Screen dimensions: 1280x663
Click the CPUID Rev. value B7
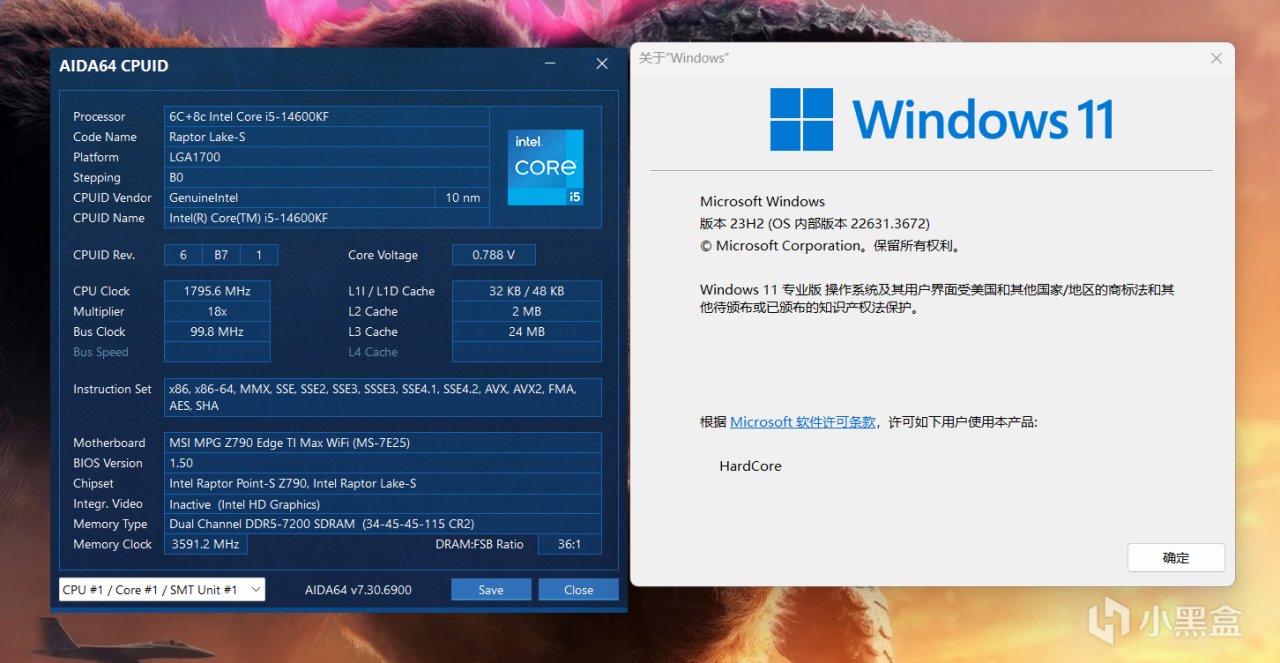click(221, 255)
